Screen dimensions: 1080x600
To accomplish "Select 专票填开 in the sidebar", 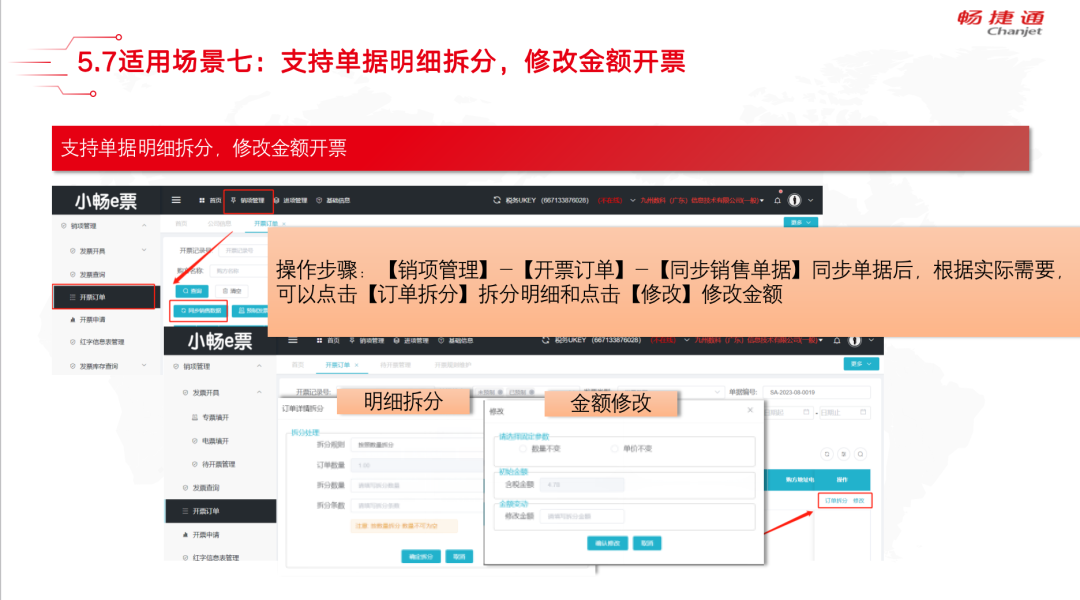I will point(215,417).
